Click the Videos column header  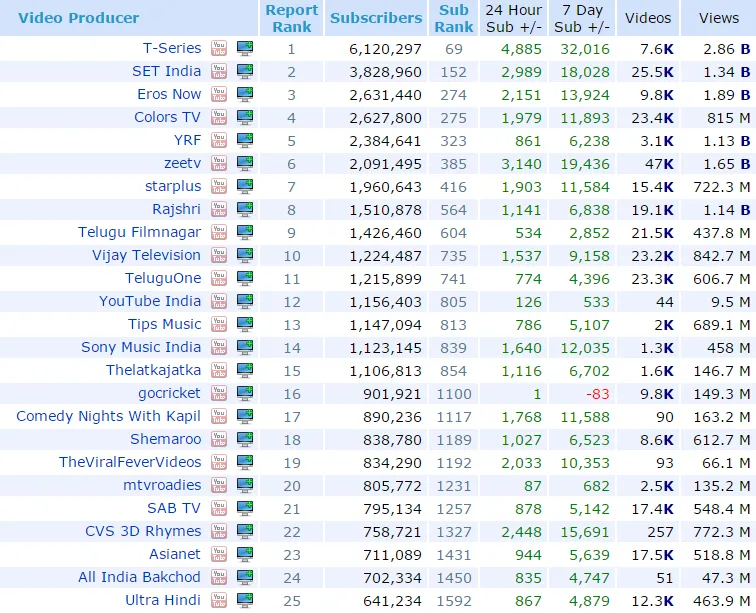(x=648, y=18)
